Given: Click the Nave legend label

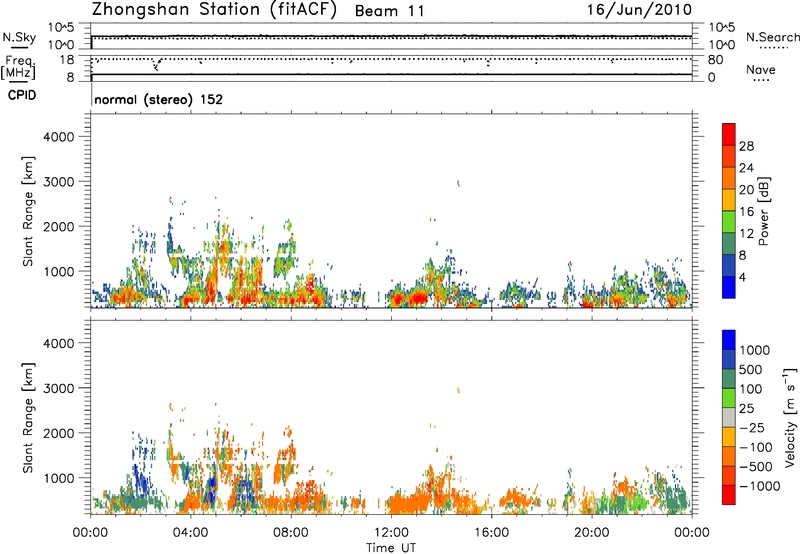Looking at the screenshot, I should [x=760, y=69].
